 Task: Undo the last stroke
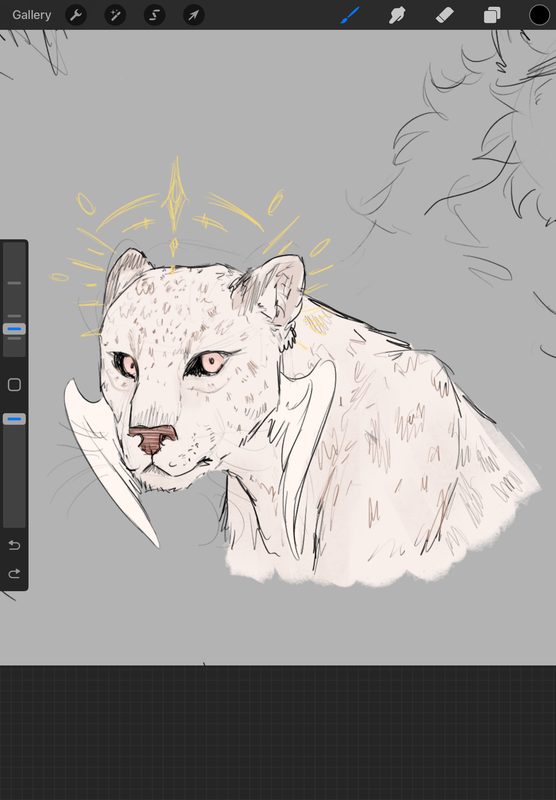14,545
